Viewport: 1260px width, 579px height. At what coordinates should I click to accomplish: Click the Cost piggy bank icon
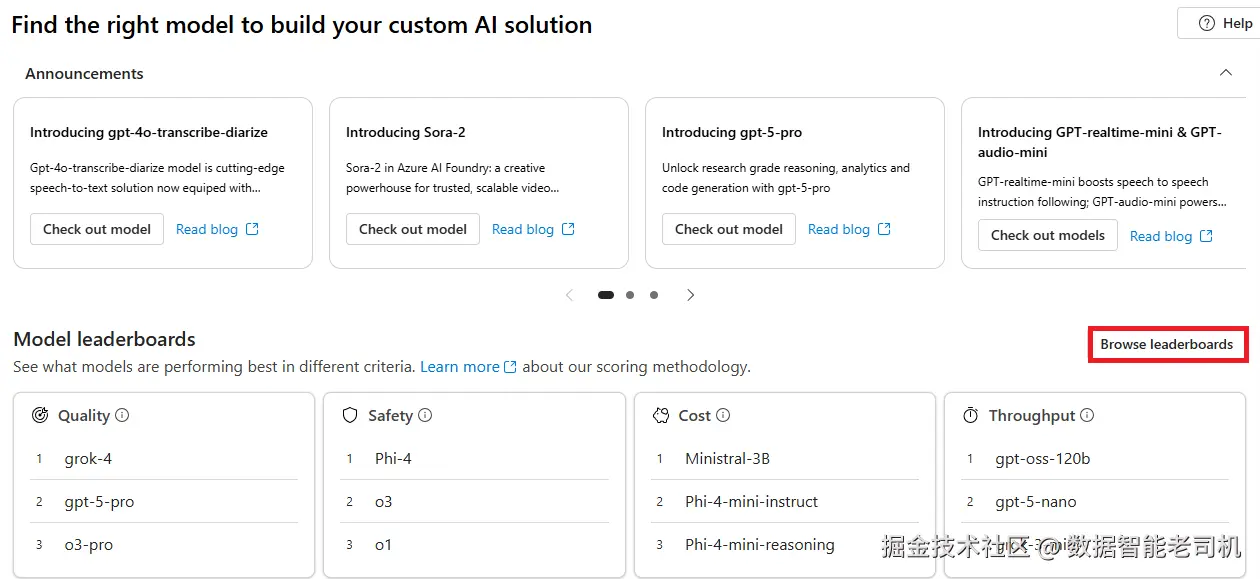[x=660, y=415]
